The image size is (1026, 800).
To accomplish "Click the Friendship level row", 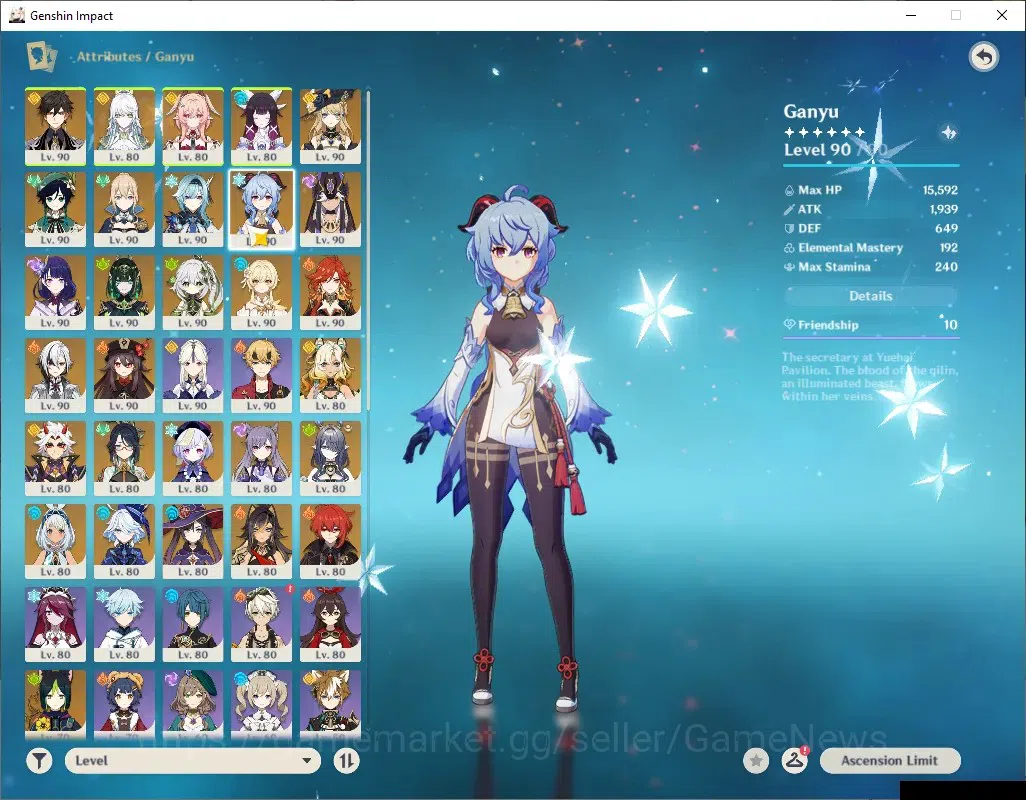I will pos(870,325).
